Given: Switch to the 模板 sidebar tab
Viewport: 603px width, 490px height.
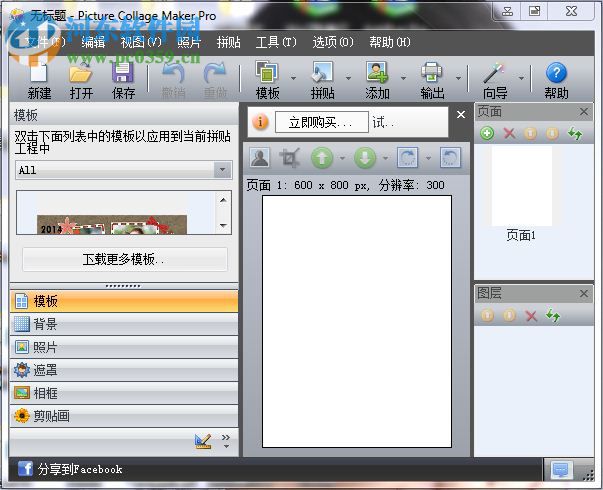Looking at the screenshot, I should 124,301.
